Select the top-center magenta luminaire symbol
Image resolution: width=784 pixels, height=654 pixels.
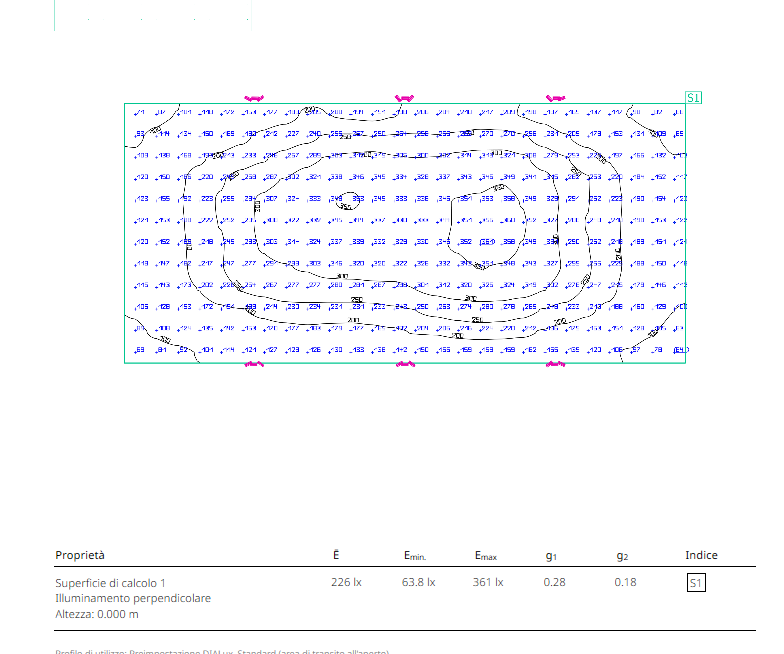click(x=404, y=98)
